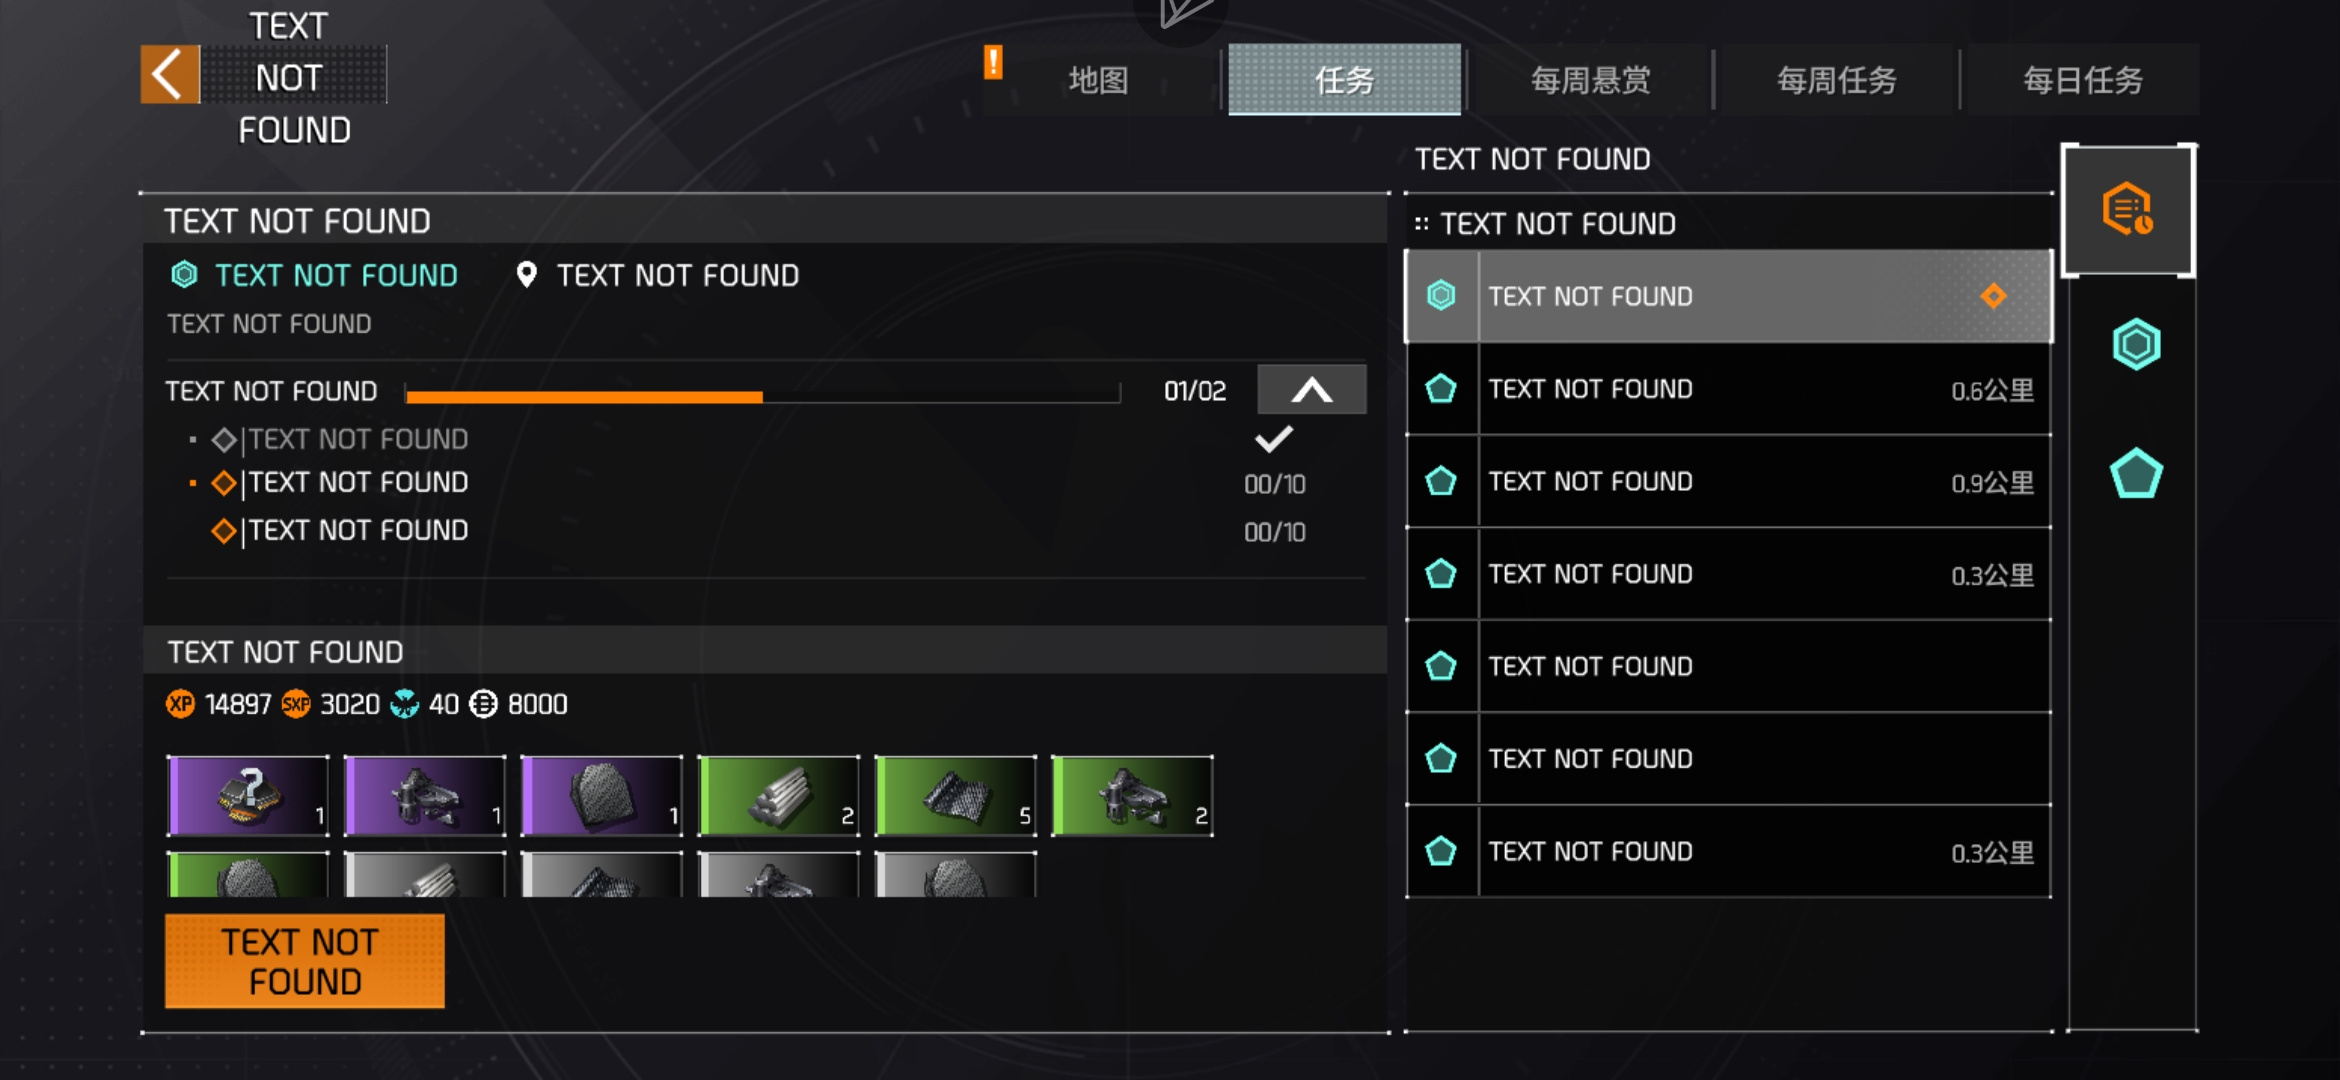Click the orange button below rewards
The width and height of the screenshot is (2340, 1080).
pos(305,961)
